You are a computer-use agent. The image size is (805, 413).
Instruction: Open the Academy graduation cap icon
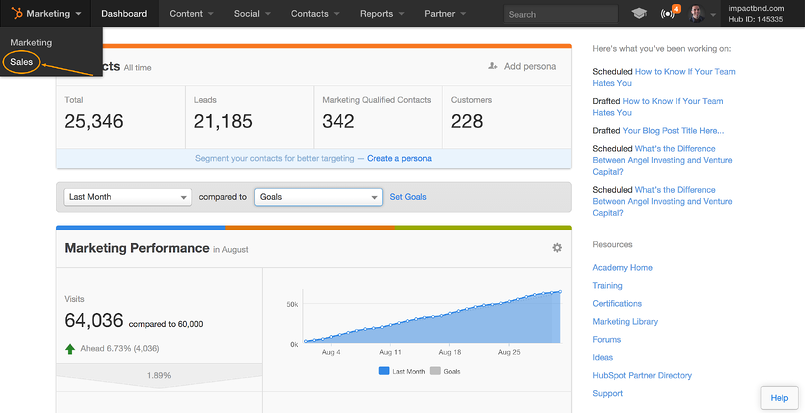click(639, 14)
